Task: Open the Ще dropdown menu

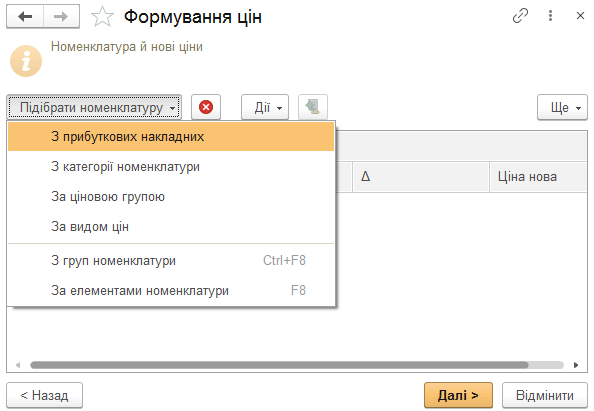Action: click(x=562, y=107)
